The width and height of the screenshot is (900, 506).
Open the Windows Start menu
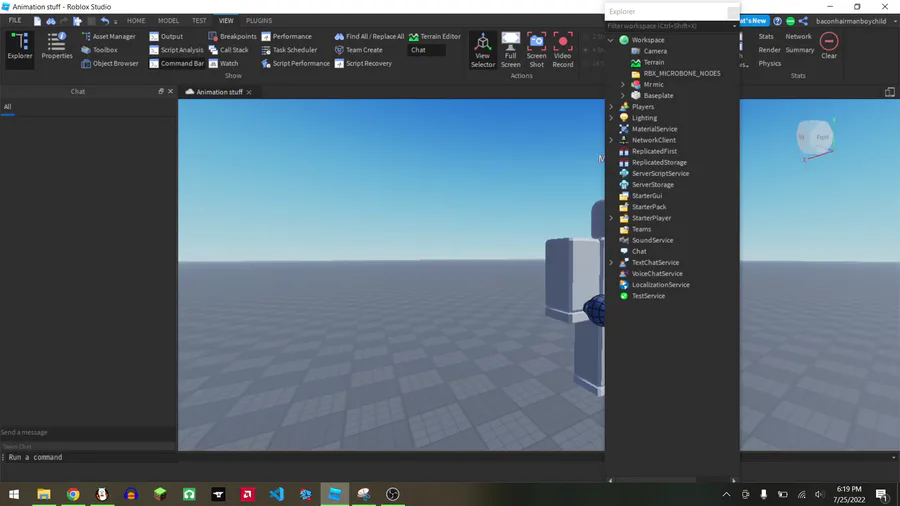point(14,494)
